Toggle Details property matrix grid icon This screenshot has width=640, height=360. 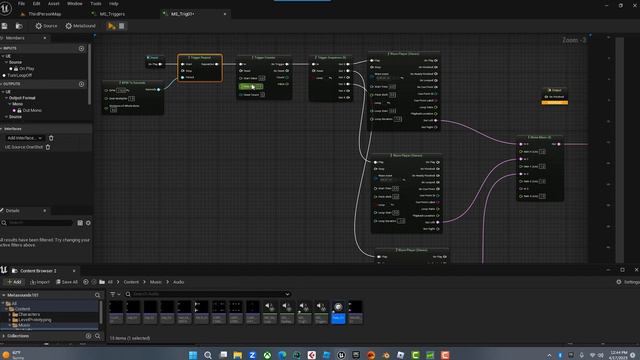[x=80, y=223]
